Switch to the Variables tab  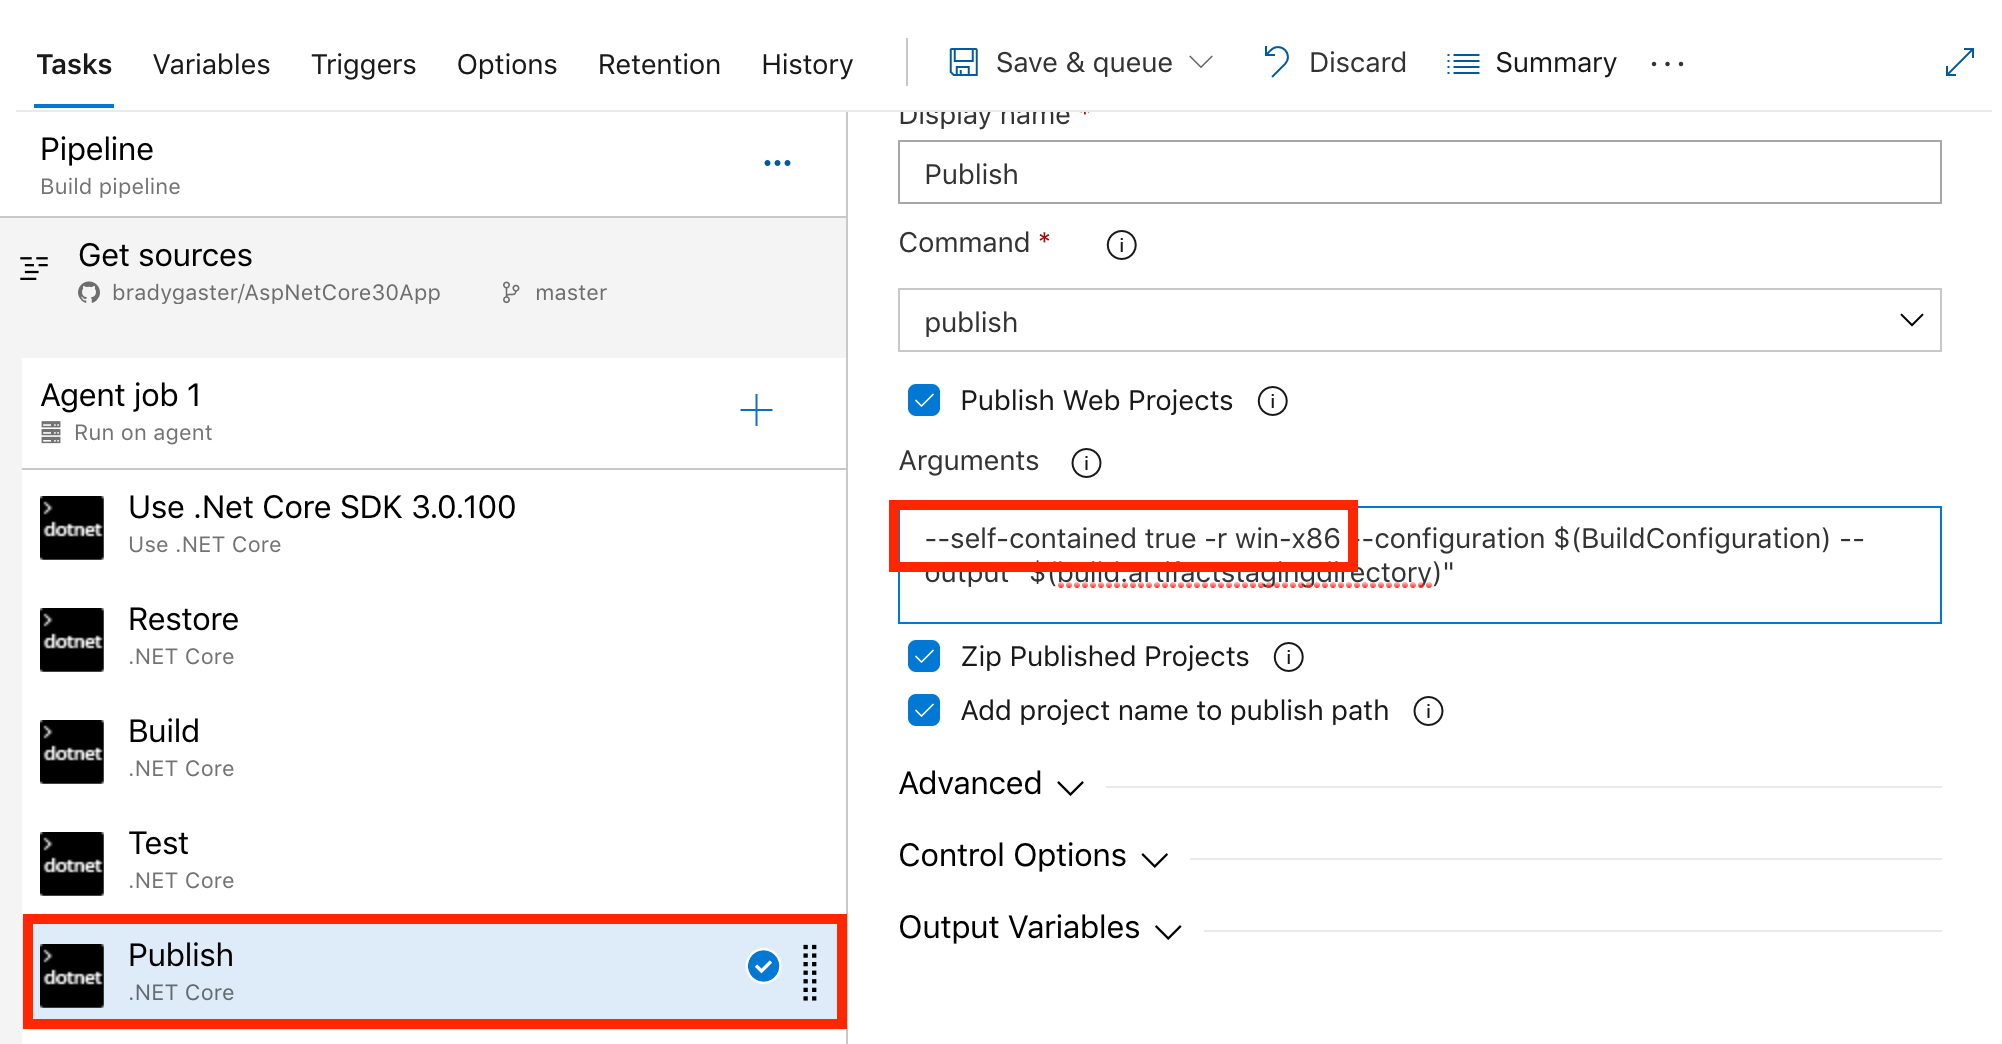(211, 65)
